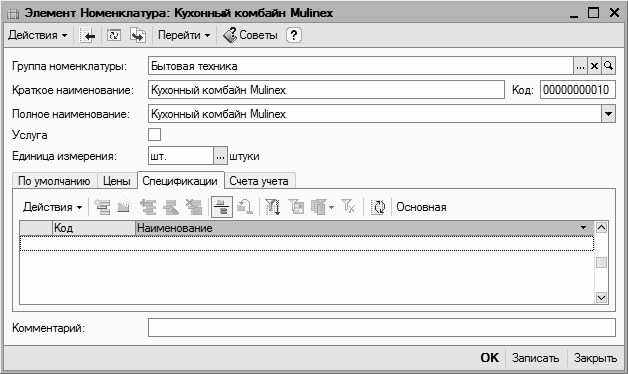Click the add new item icon in Спецификации
628x374 pixels.
102,207
